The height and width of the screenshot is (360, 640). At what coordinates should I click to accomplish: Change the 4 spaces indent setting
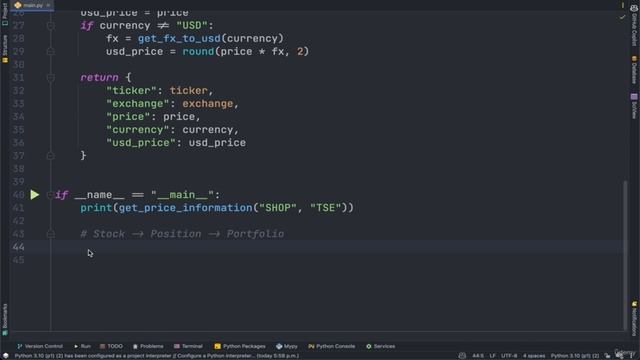point(534,356)
